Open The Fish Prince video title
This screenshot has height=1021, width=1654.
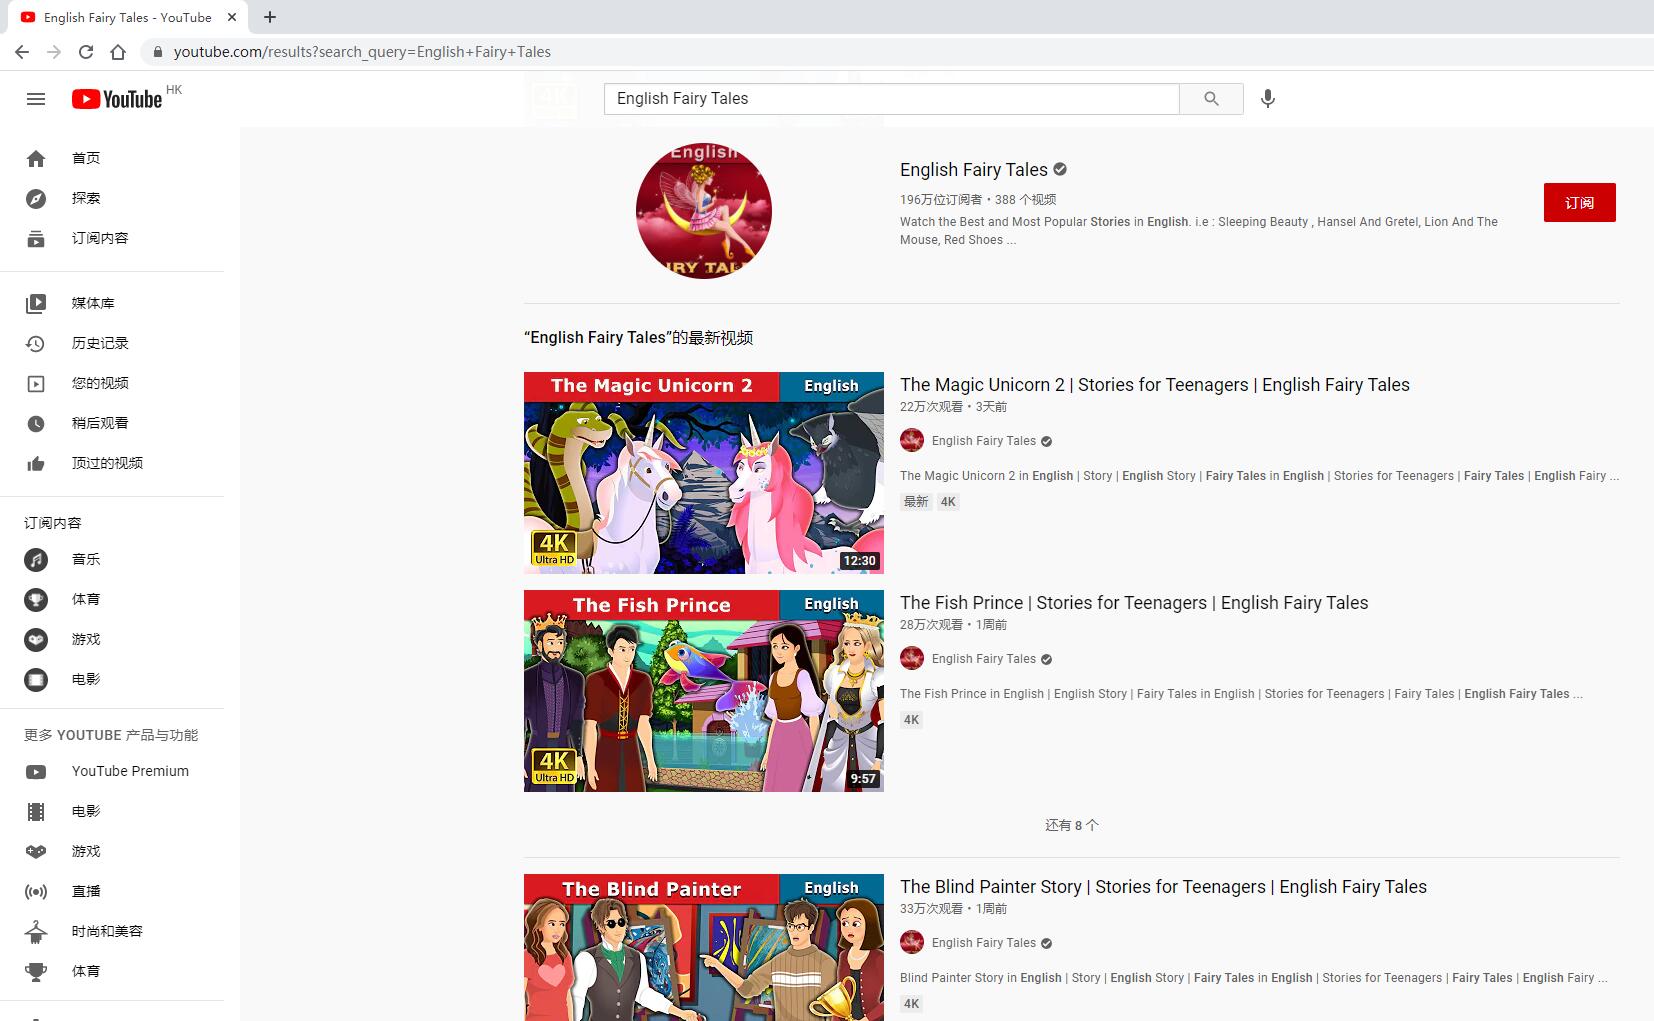coord(1134,603)
